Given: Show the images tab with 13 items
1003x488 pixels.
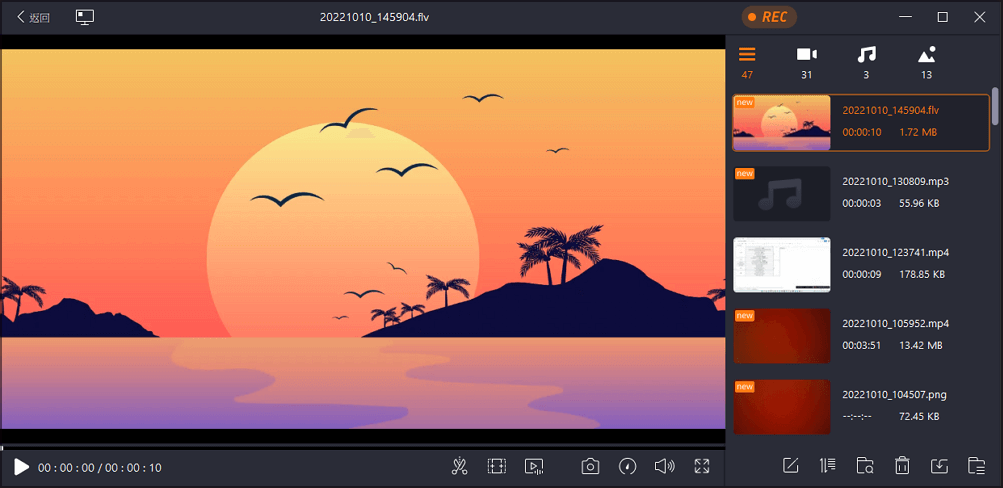Looking at the screenshot, I should tap(926, 62).
